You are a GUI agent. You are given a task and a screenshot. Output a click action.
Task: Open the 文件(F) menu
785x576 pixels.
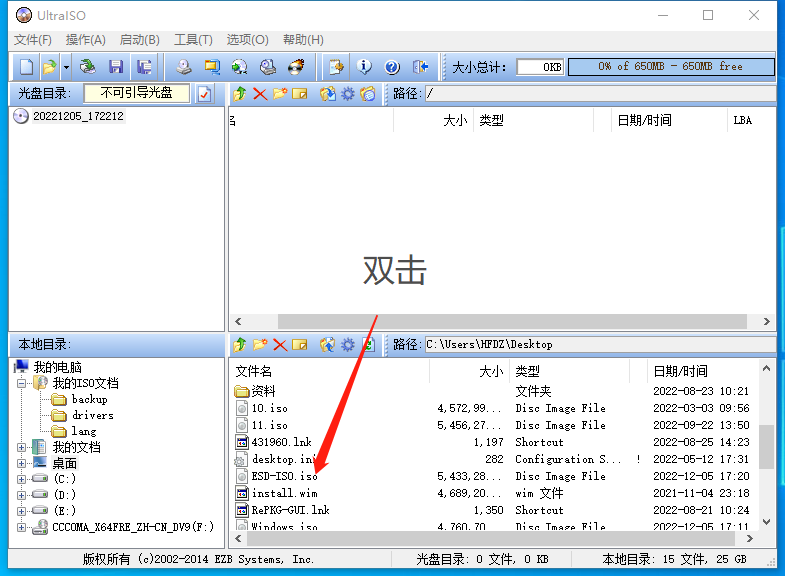33,40
